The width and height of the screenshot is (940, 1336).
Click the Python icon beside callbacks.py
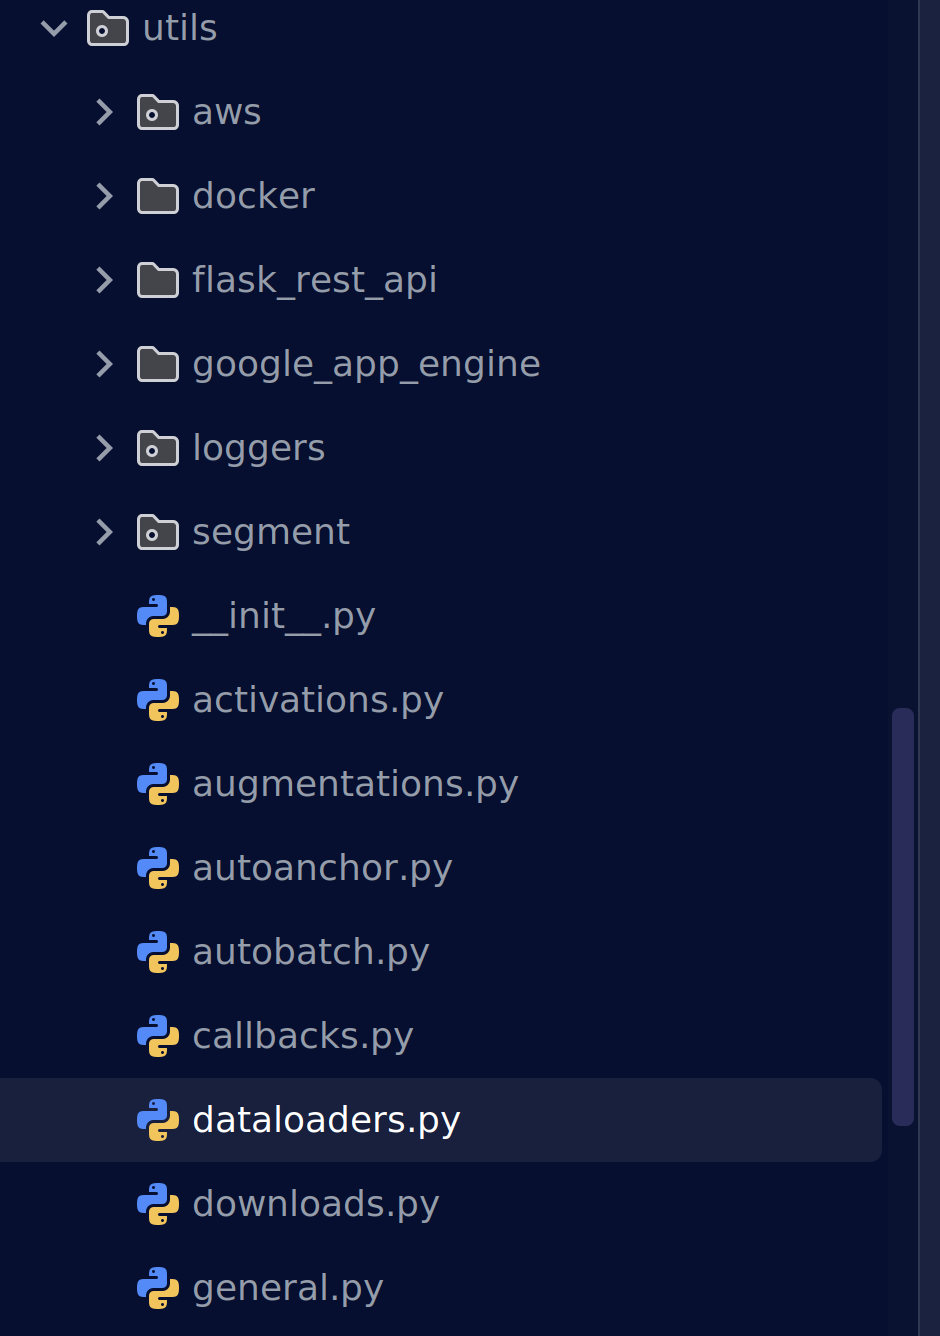(x=158, y=1036)
